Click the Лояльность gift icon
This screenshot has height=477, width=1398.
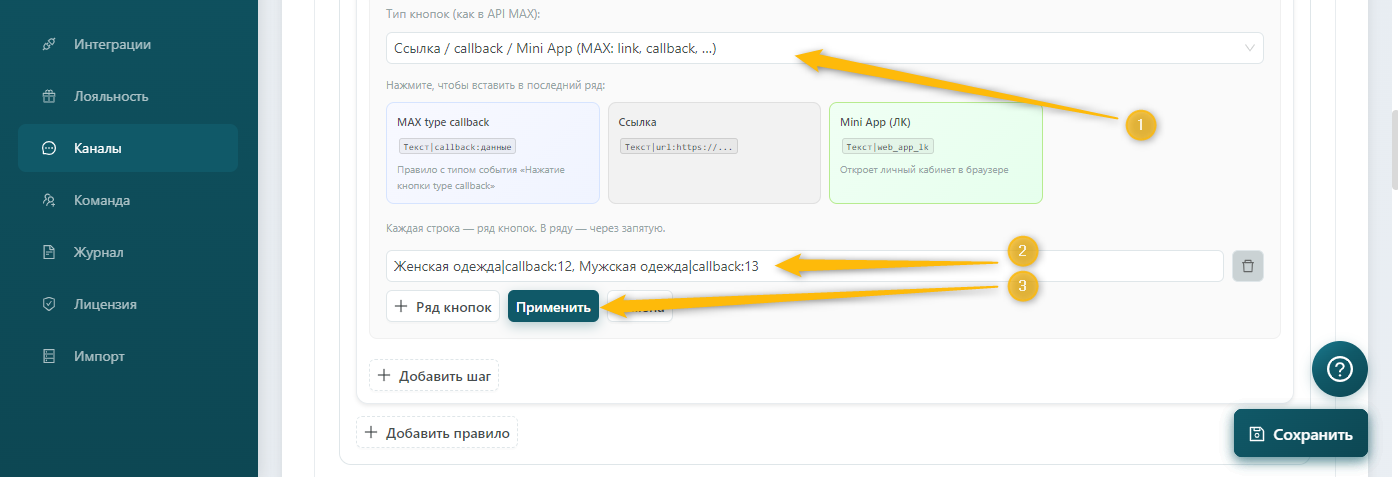48,97
